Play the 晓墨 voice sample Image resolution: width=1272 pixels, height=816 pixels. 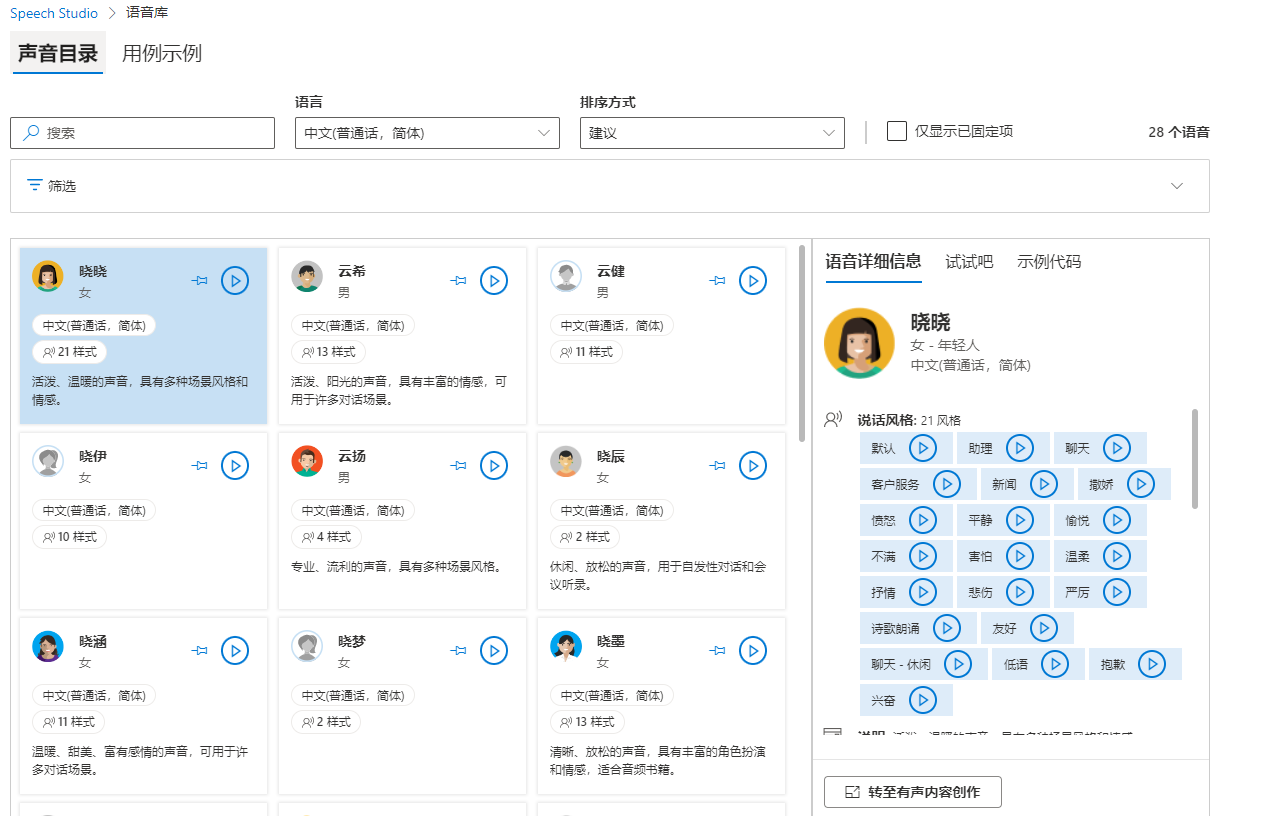tap(753, 651)
